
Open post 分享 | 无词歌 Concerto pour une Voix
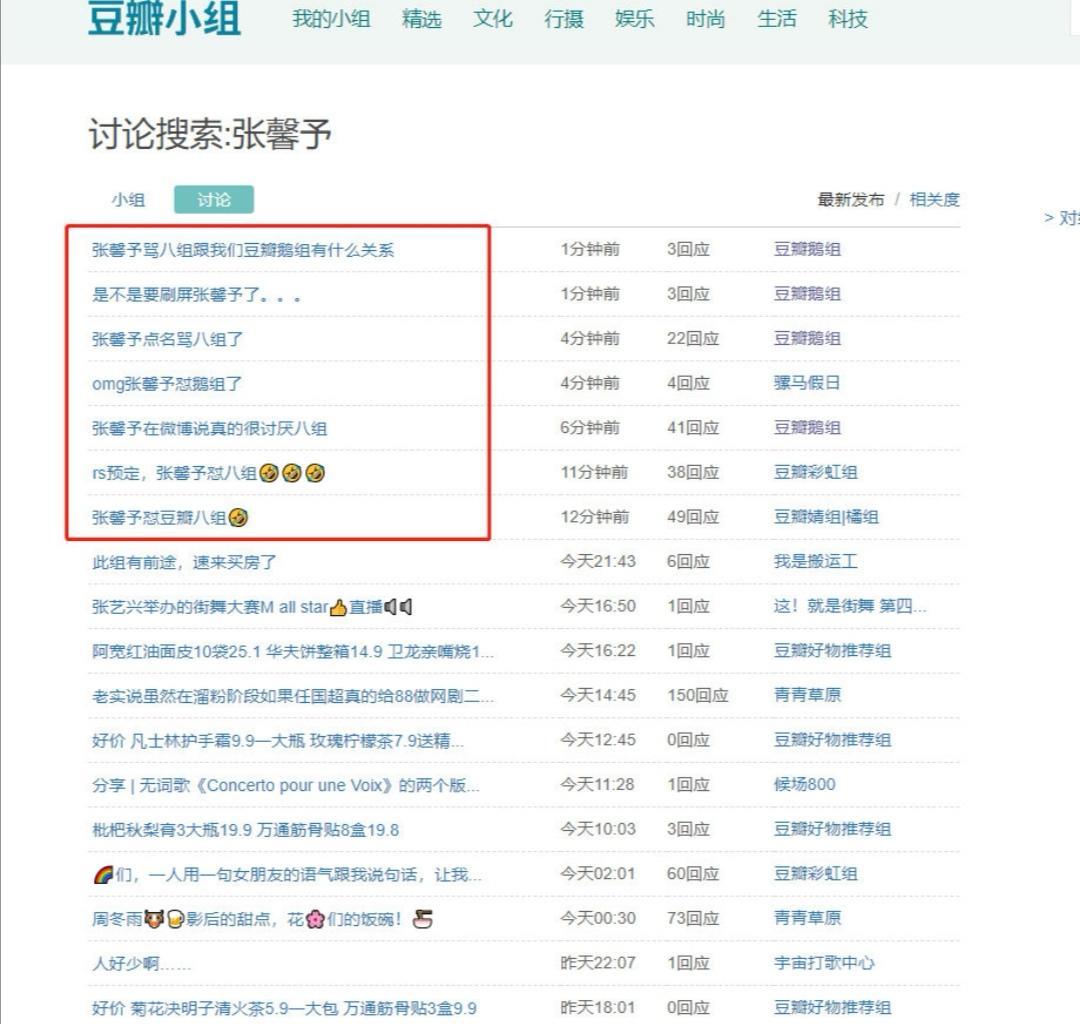286,785
